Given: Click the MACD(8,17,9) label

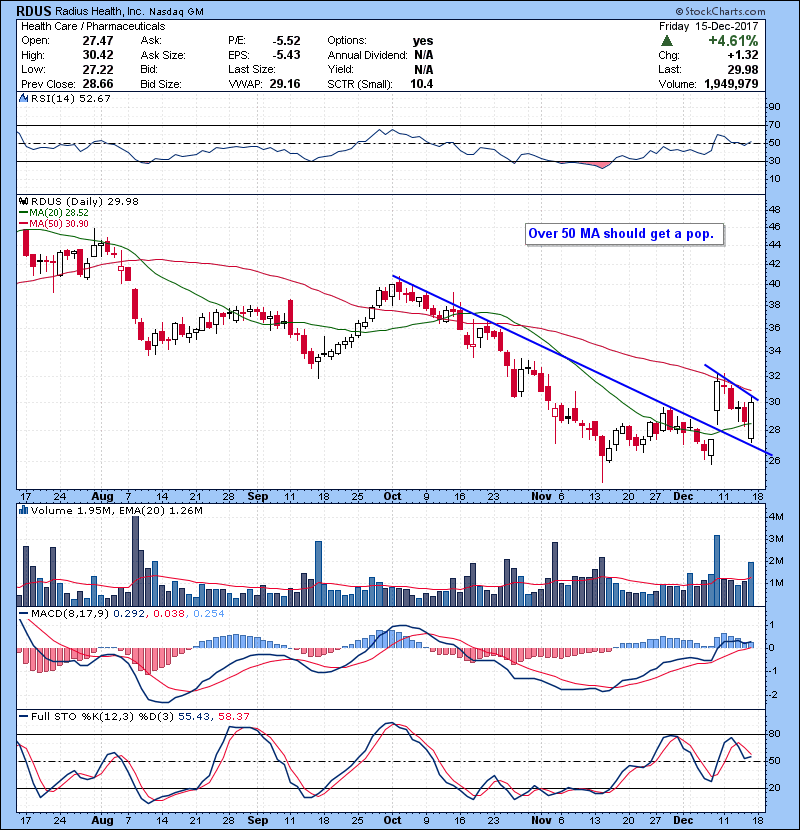Looking at the screenshot, I should point(70,614).
